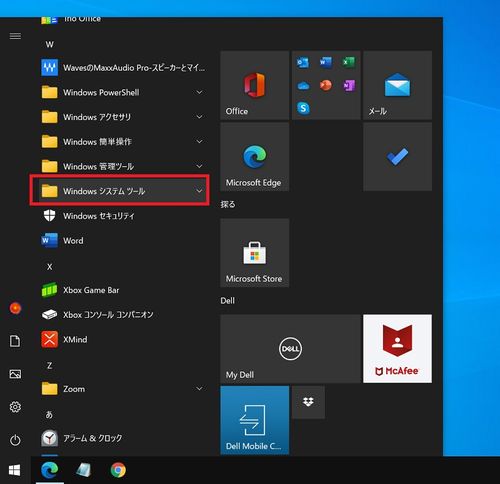This screenshot has width=500, height=484.
Task: Open PowerPoint in the Office apps tile
Action: click(x=326, y=85)
